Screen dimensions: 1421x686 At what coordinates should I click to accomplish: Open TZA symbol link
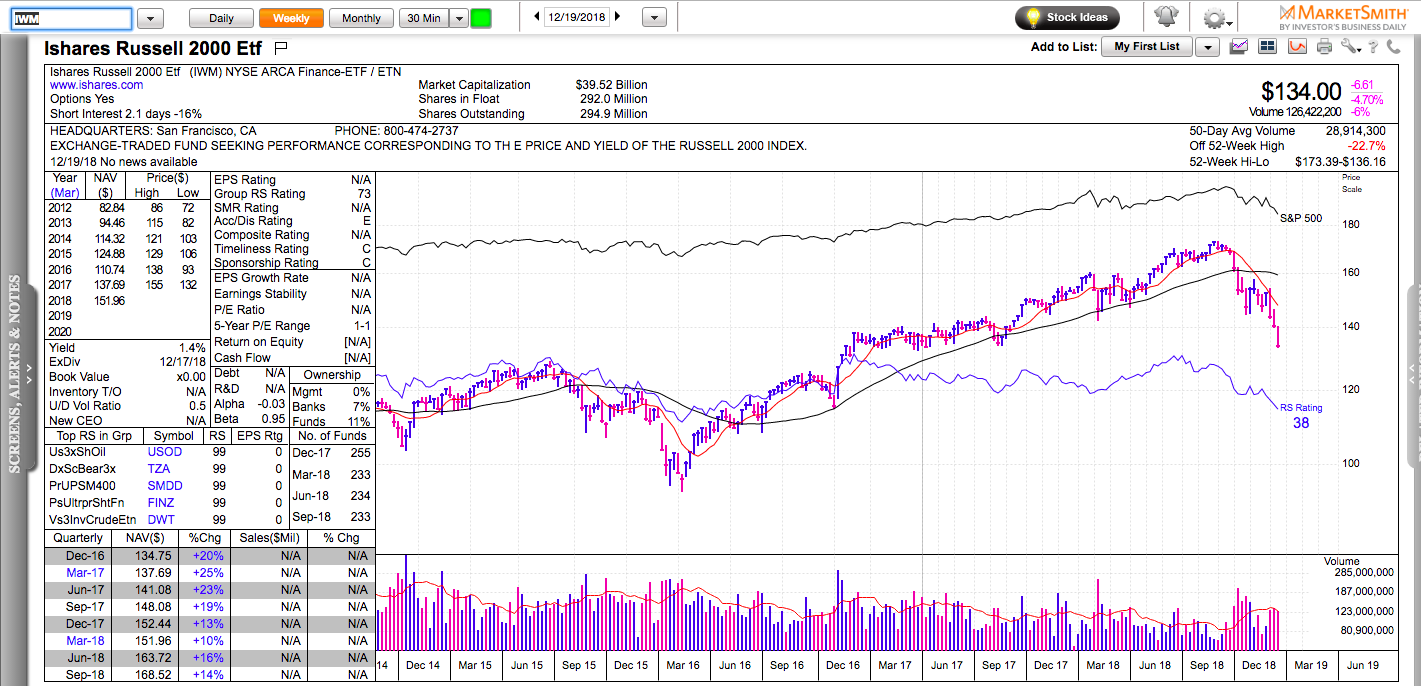[159, 468]
